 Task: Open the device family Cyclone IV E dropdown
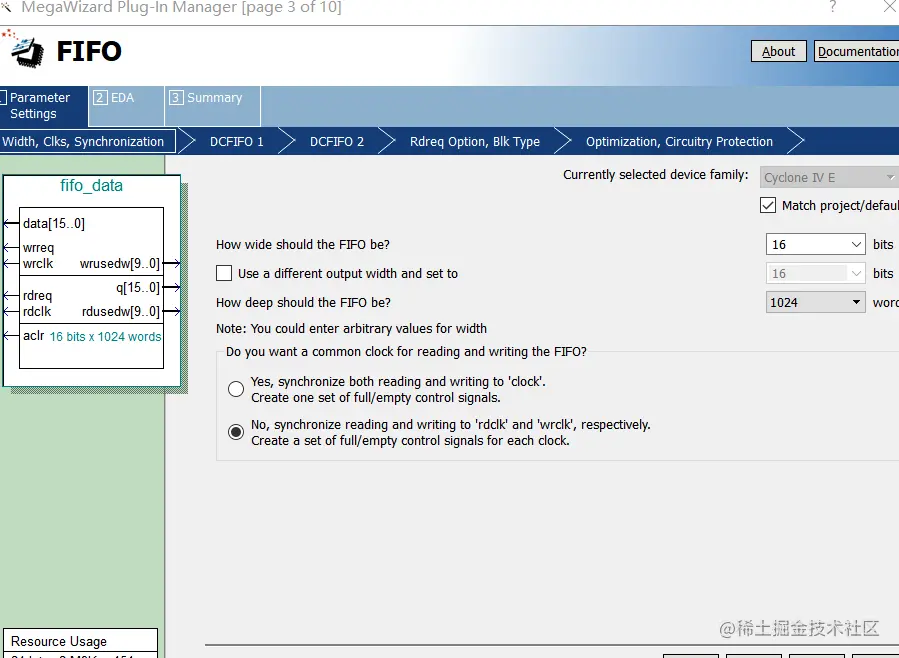pyautogui.click(x=828, y=178)
